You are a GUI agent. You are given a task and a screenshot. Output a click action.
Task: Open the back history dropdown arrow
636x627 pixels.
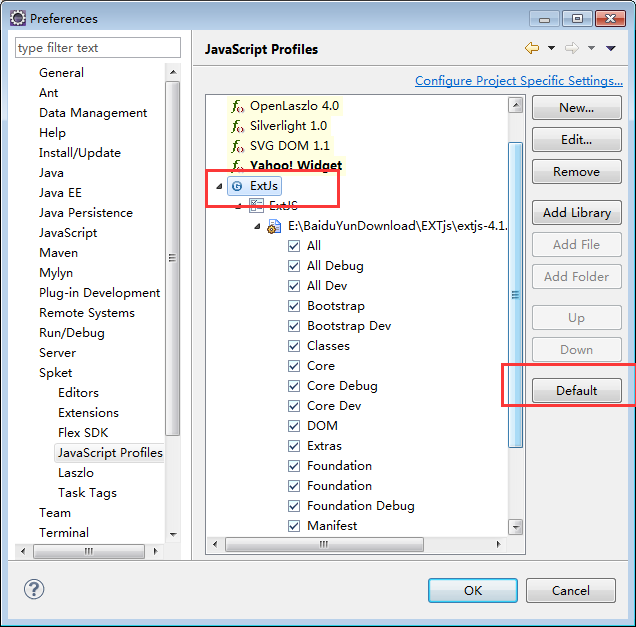click(x=551, y=48)
